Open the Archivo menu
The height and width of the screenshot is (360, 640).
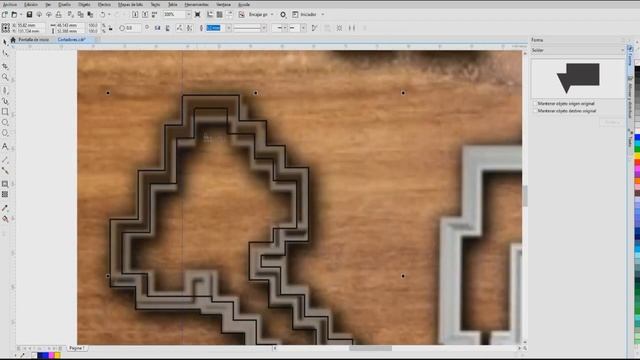point(10,4)
